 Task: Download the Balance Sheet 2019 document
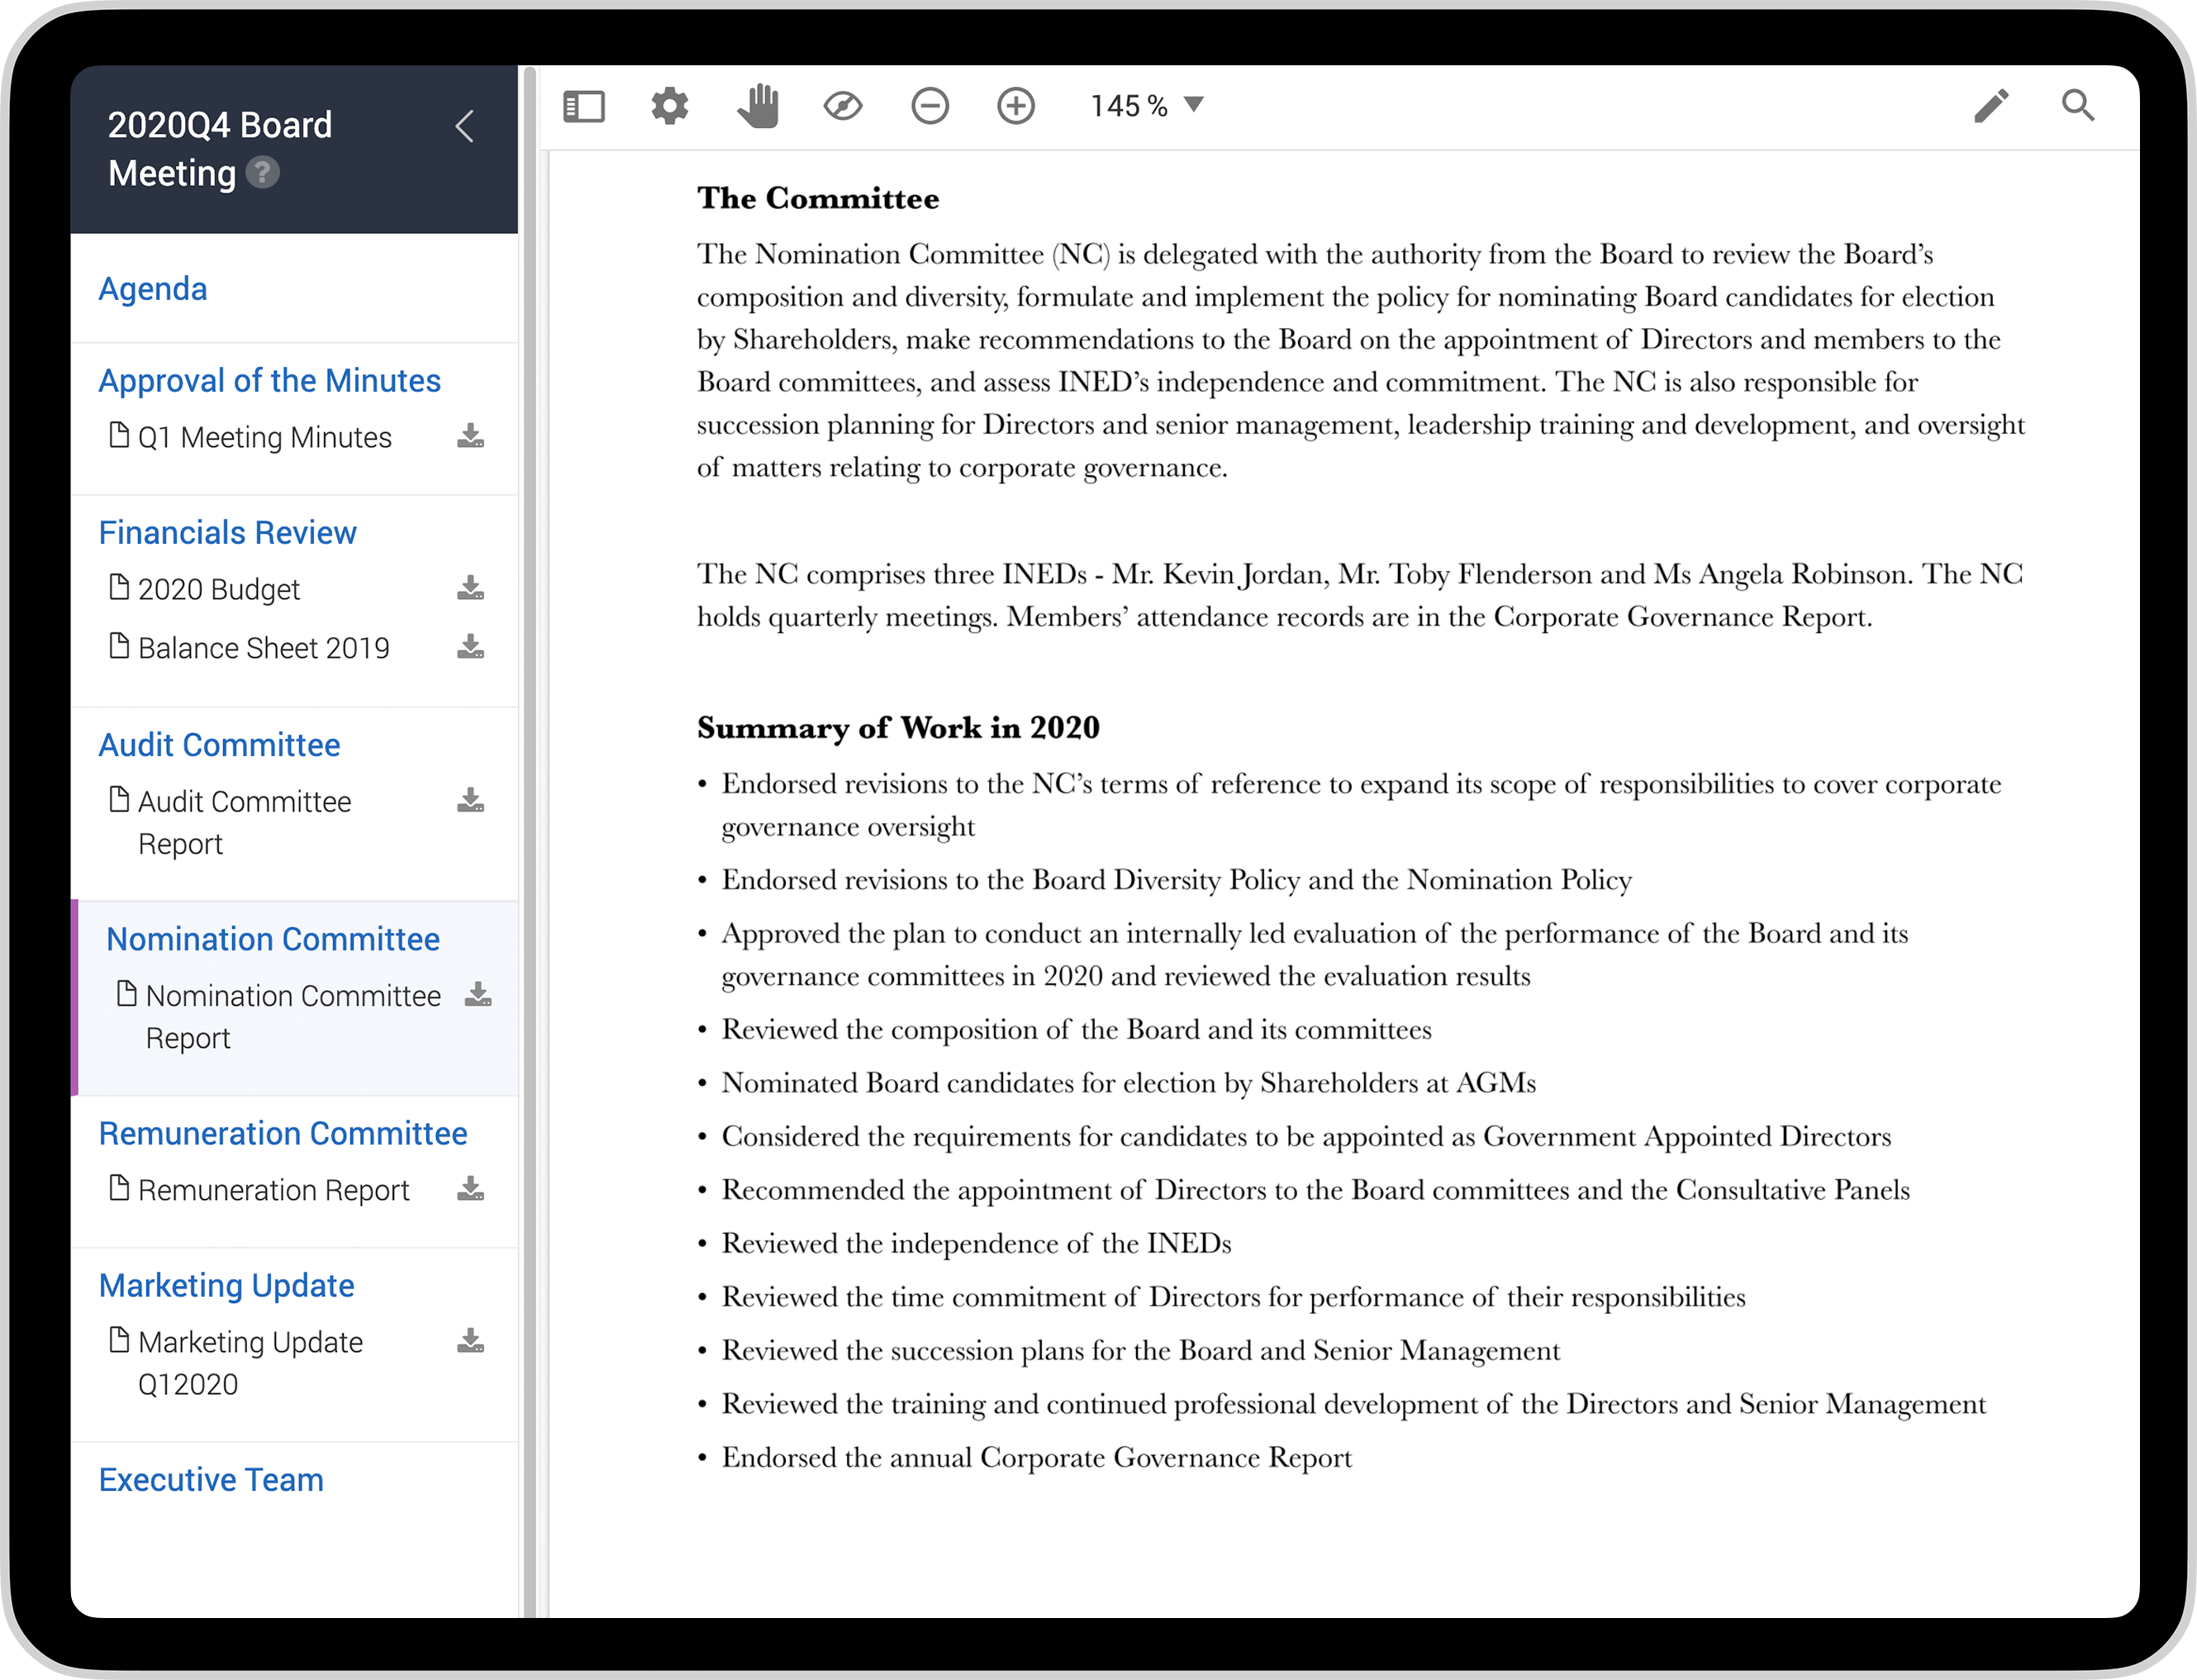pyautogui.click(x=471, y=648)
